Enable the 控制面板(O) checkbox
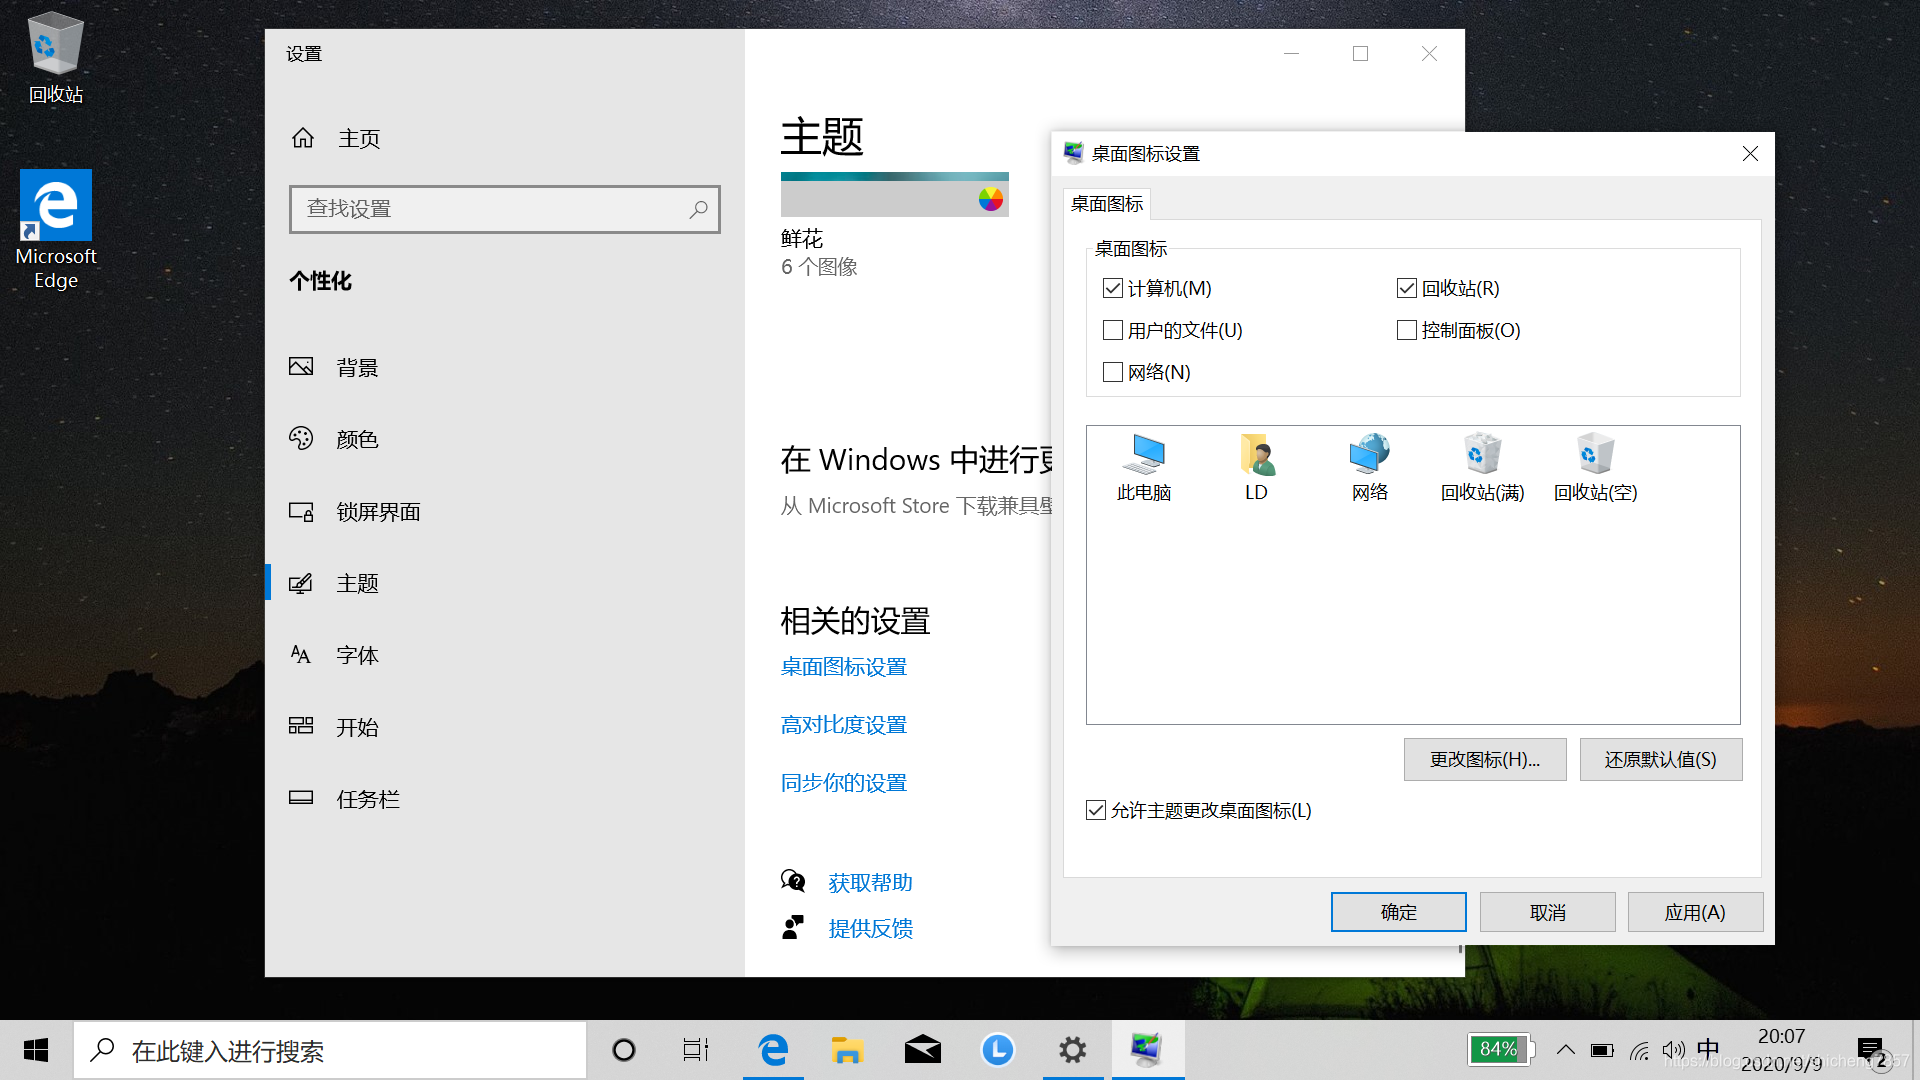 [1407, 331]
